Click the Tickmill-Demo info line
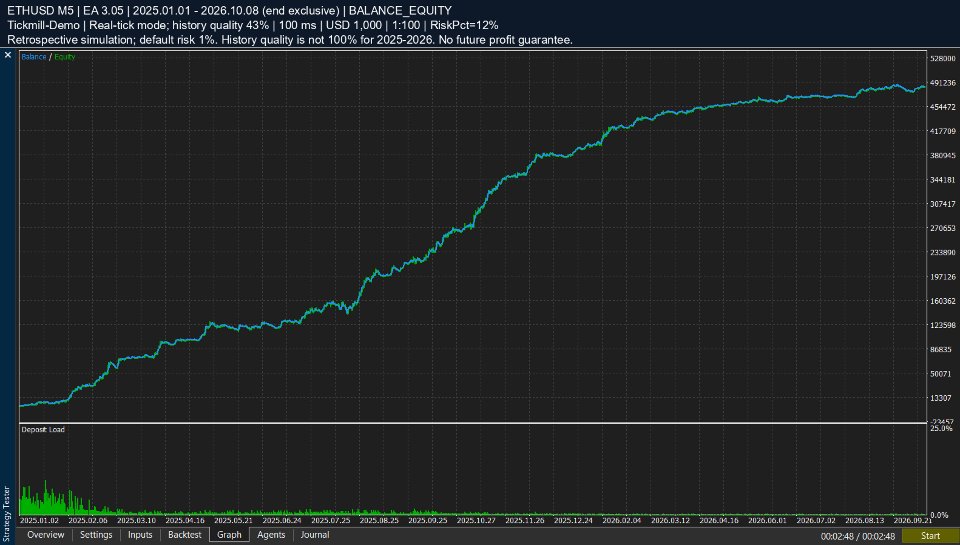The image size is (960, 545). [x=253, y=25]
